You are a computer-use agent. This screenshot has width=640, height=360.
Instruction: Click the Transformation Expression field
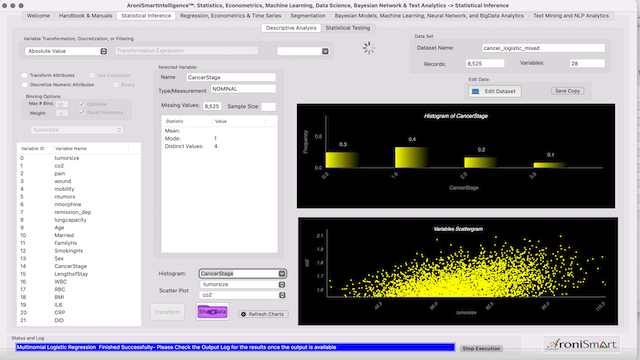click(x=187, y=51)
